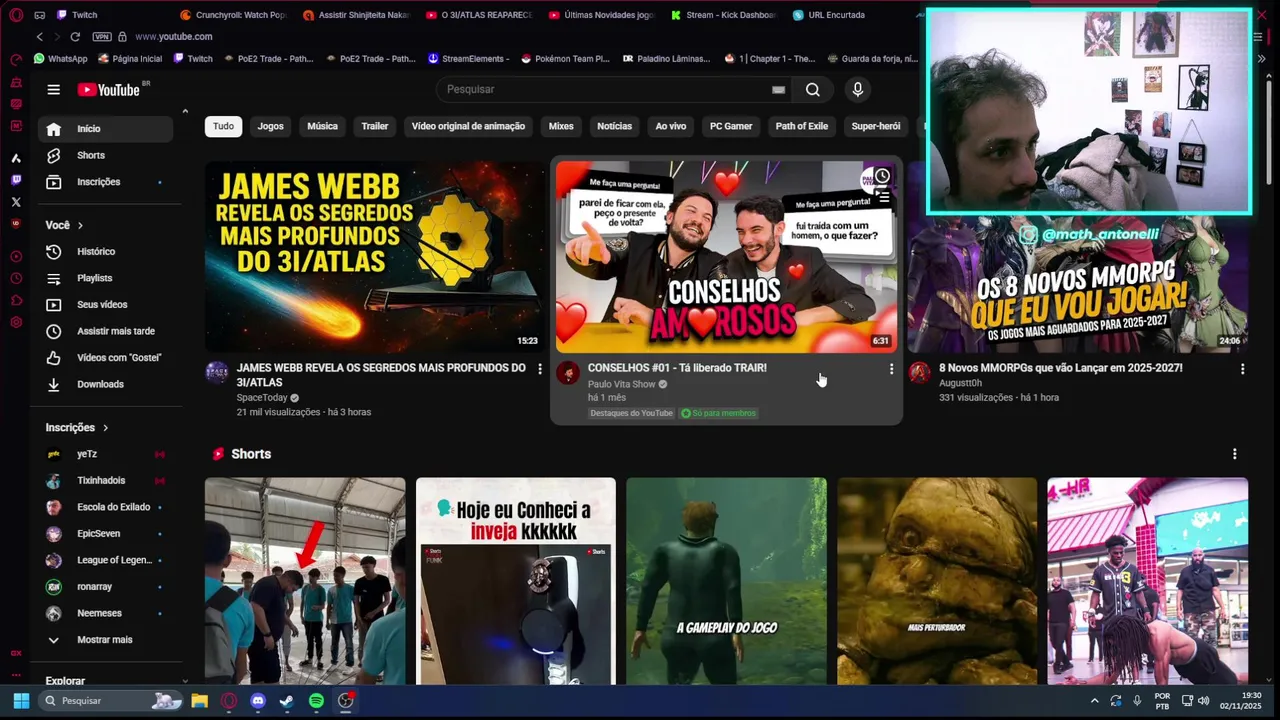This screenshot has width=1280, height=720.
Task: Open more options for 8 Novos MMORPGs video
Action: [1243, 369]
